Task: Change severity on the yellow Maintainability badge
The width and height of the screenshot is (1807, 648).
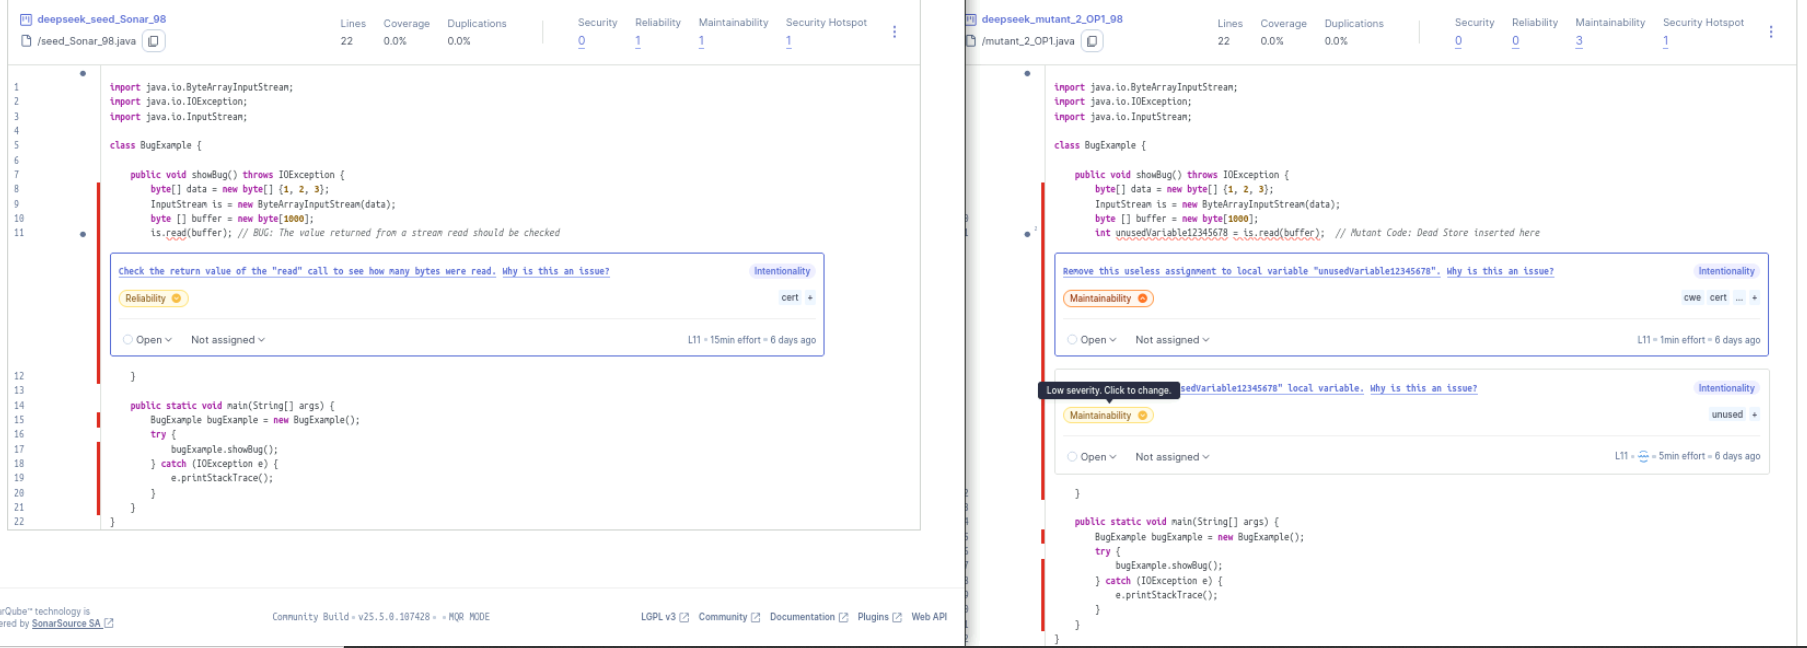Action: point(1108,415)
